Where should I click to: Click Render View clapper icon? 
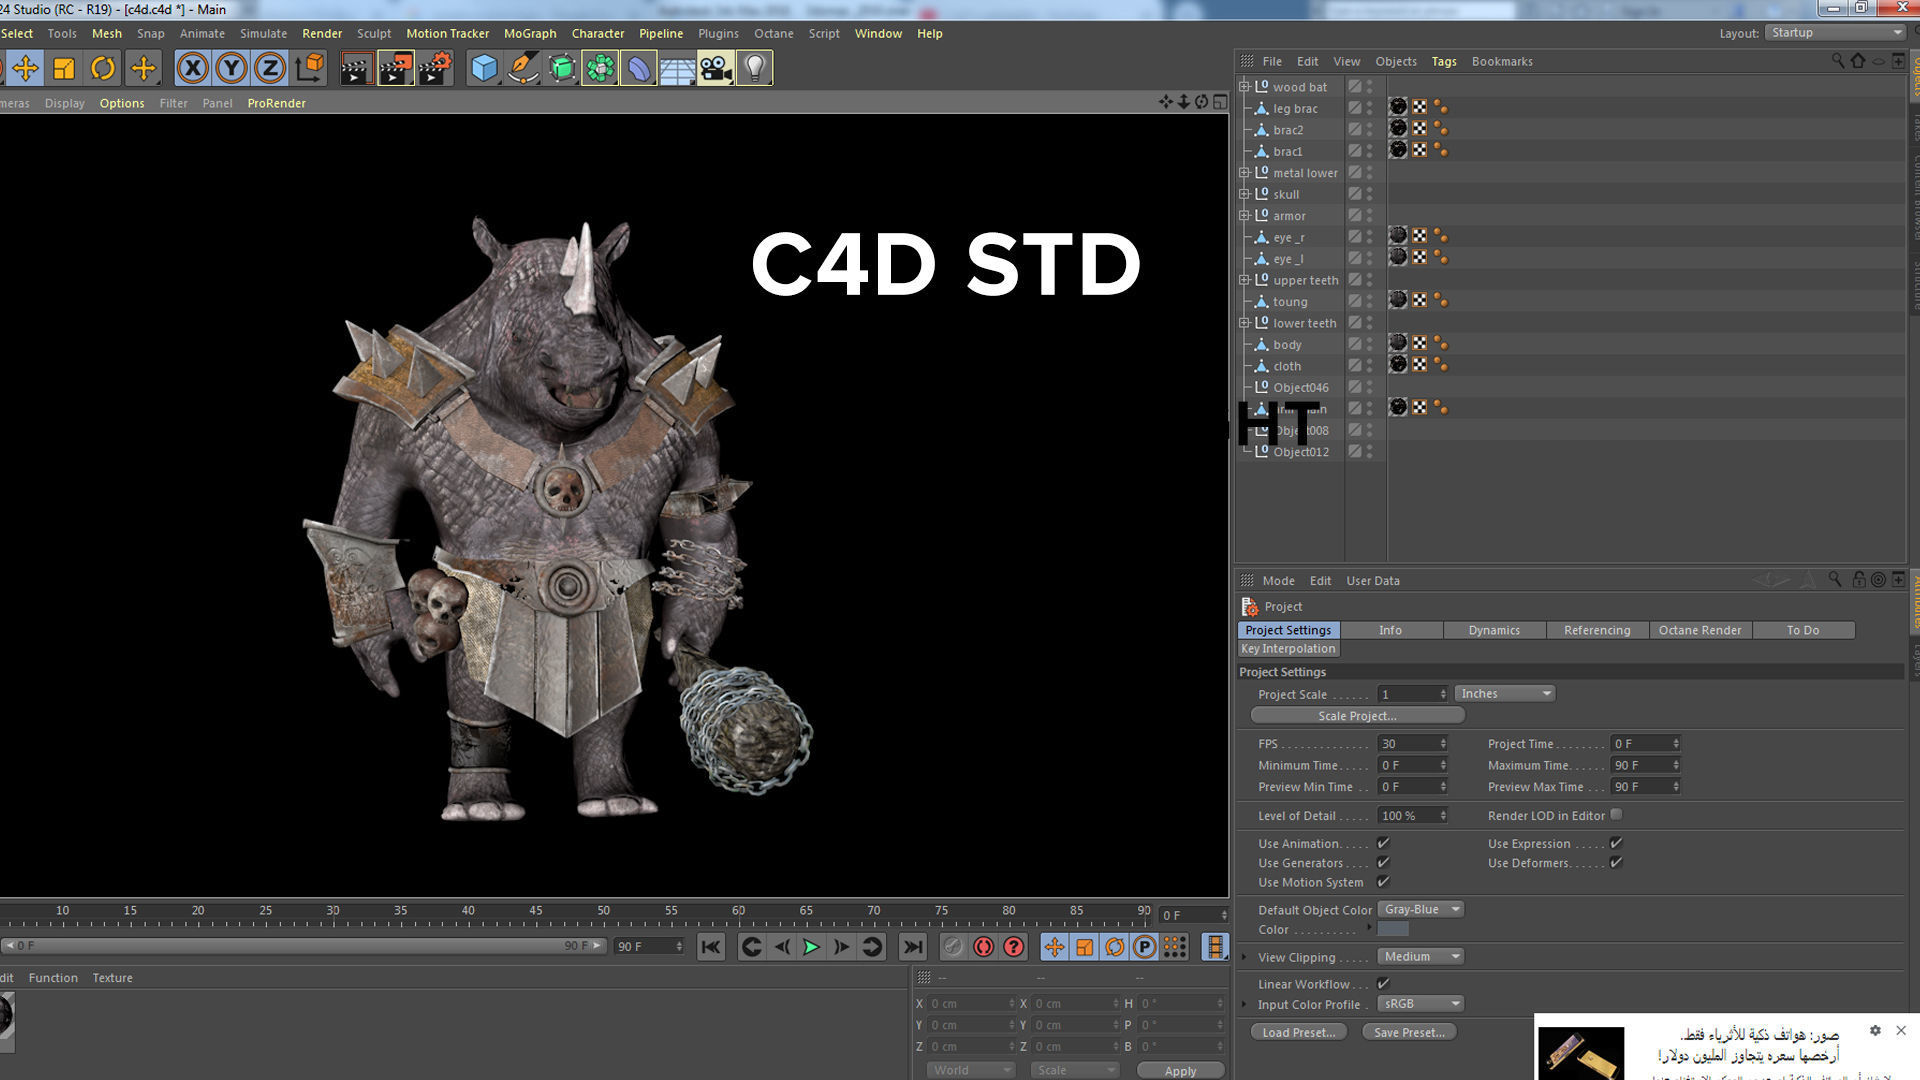coord(356,68)
